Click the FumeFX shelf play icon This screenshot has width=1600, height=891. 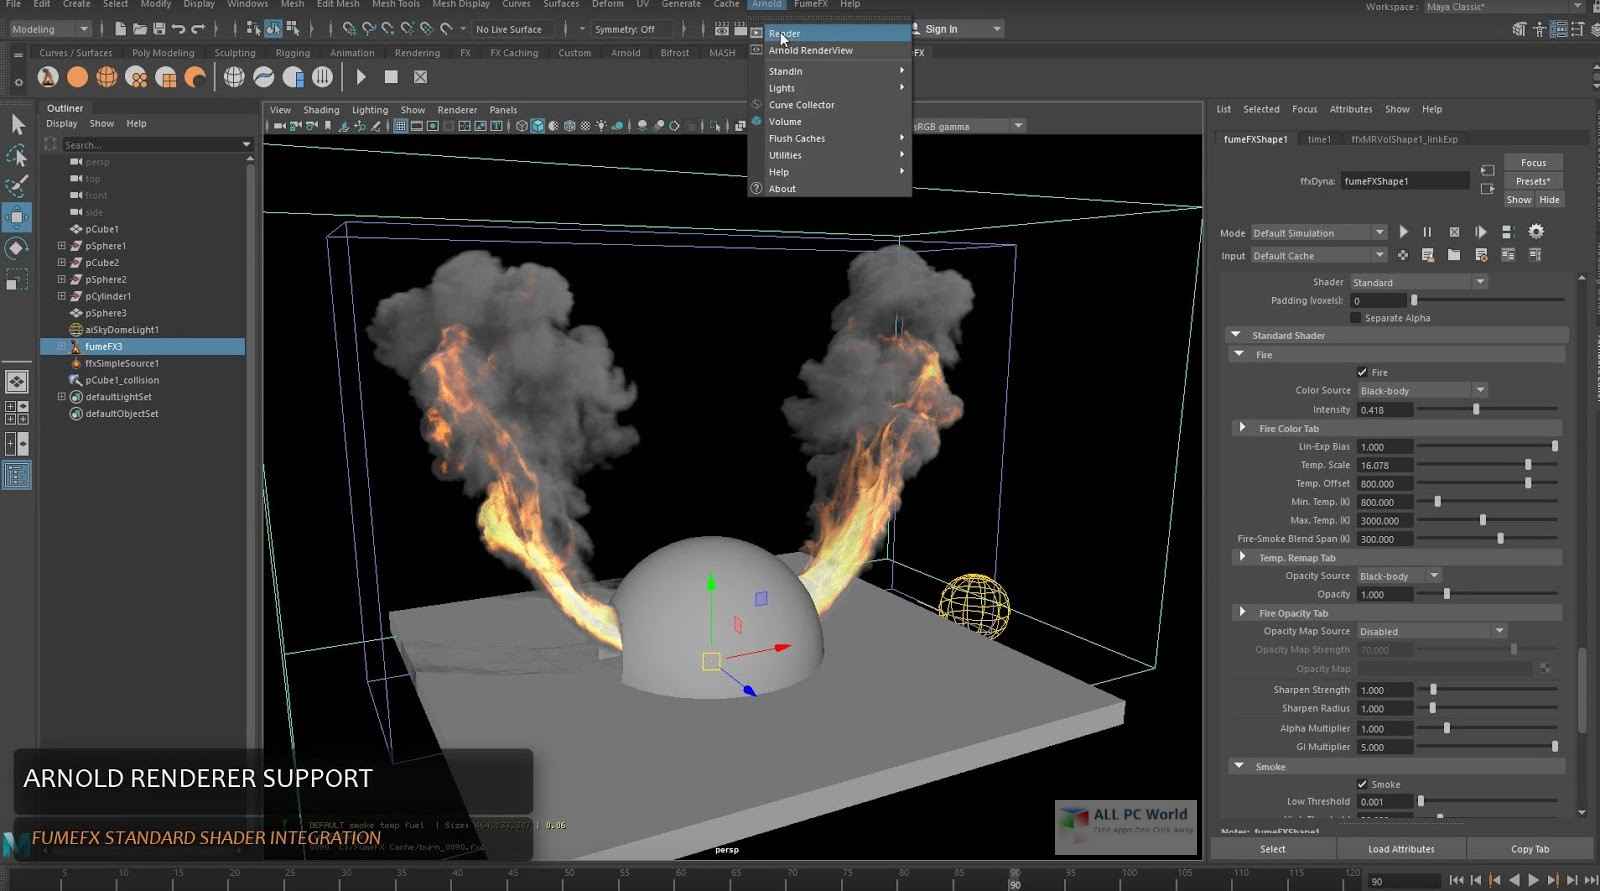[x=361, y=77]
